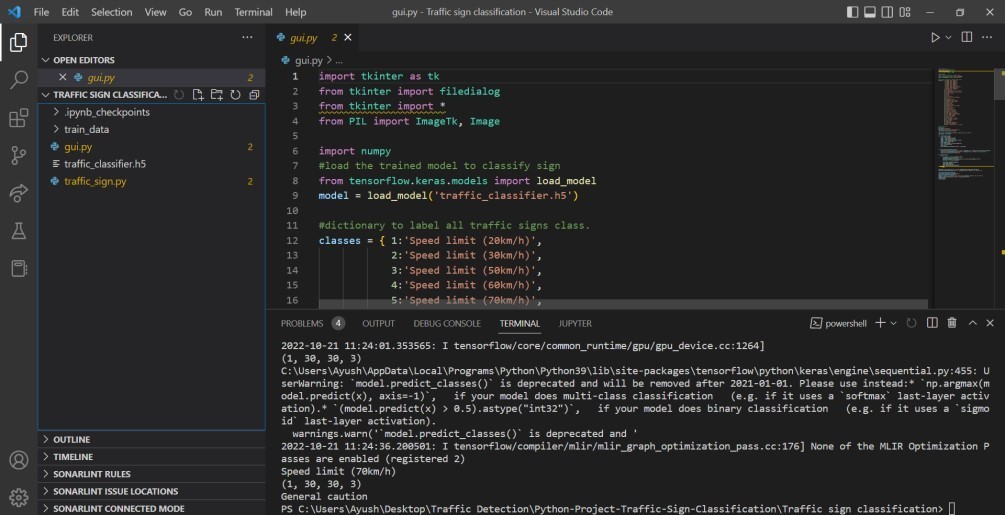Screen dimensions: 1005x515
Task: Open the Accounts menu
Action: pyautogui.click(x=19, y=460)
